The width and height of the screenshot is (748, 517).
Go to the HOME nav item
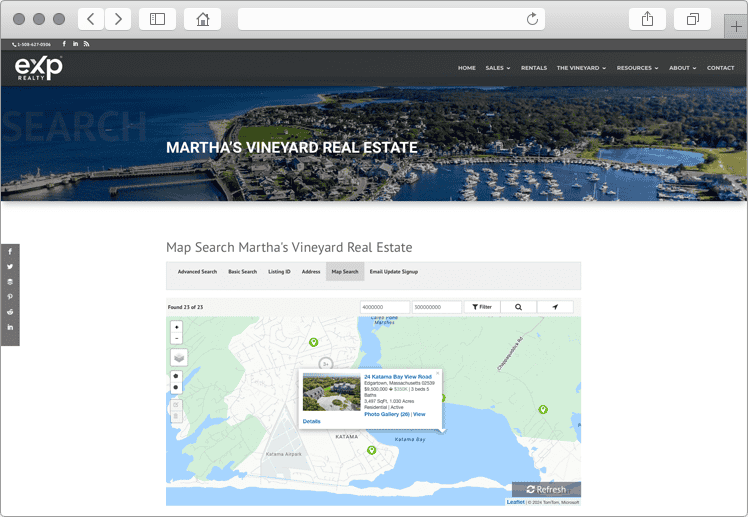point(467,68)
